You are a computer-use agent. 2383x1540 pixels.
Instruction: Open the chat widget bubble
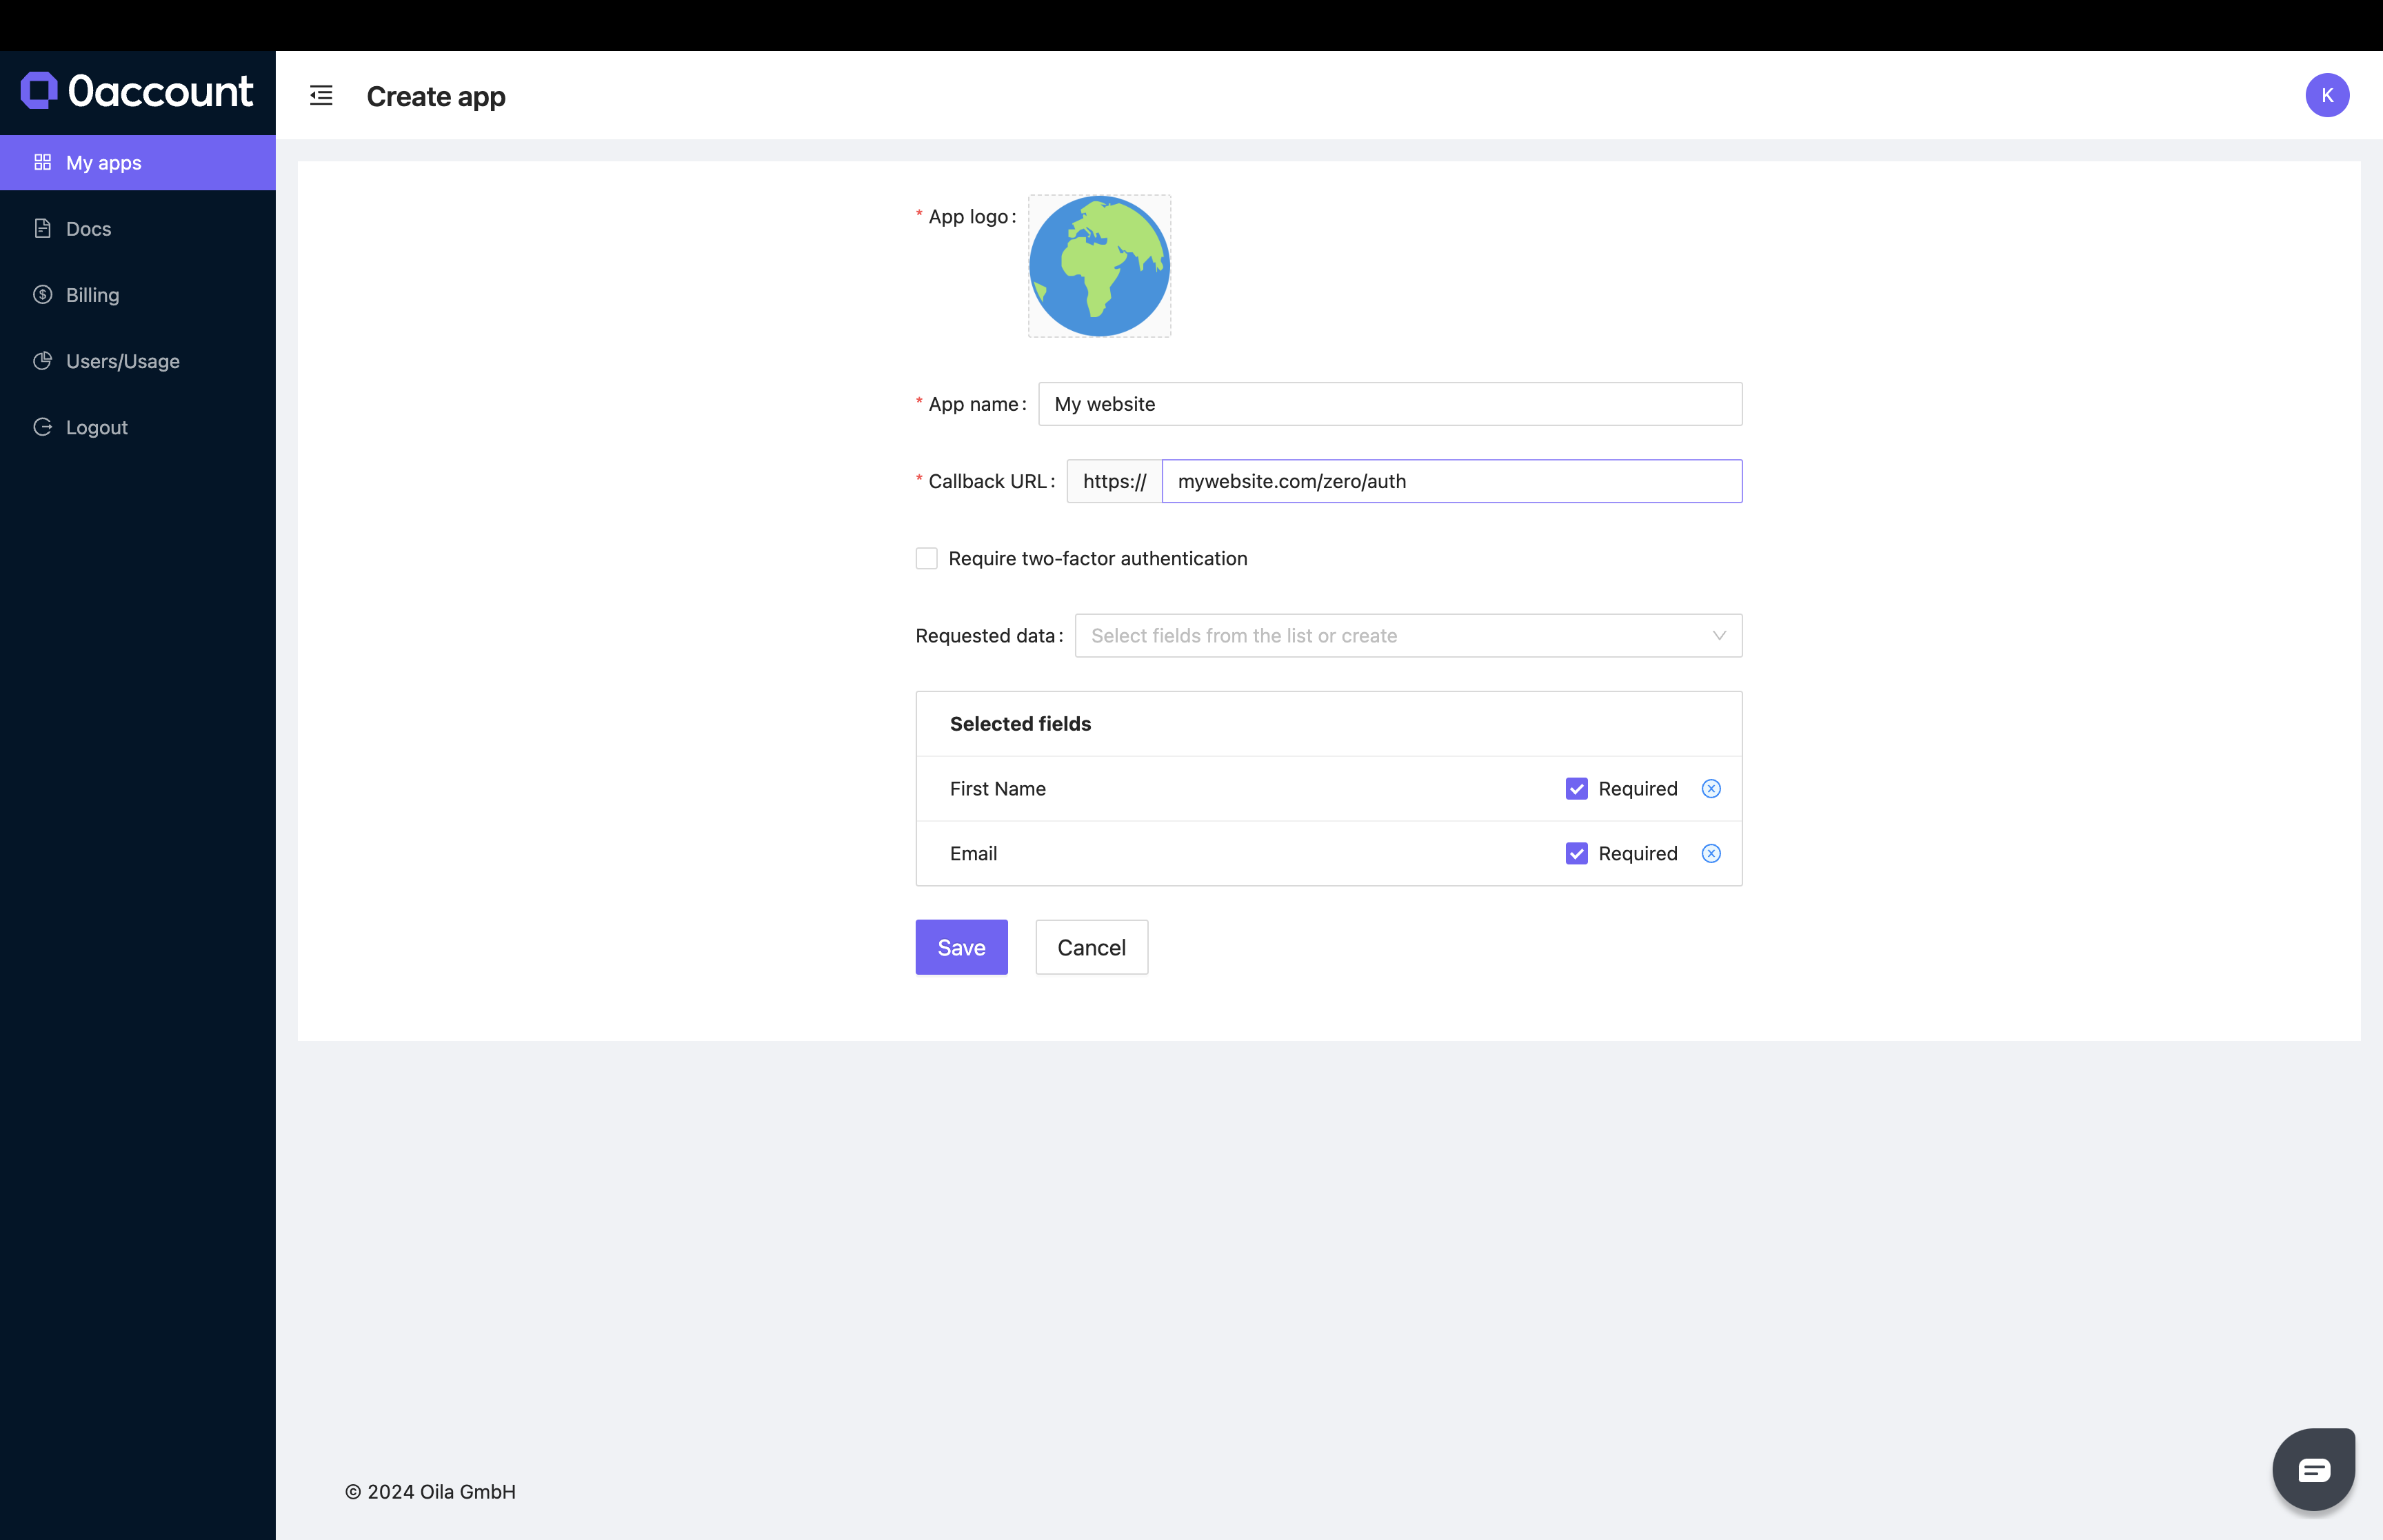(x=2313, y=1468)
